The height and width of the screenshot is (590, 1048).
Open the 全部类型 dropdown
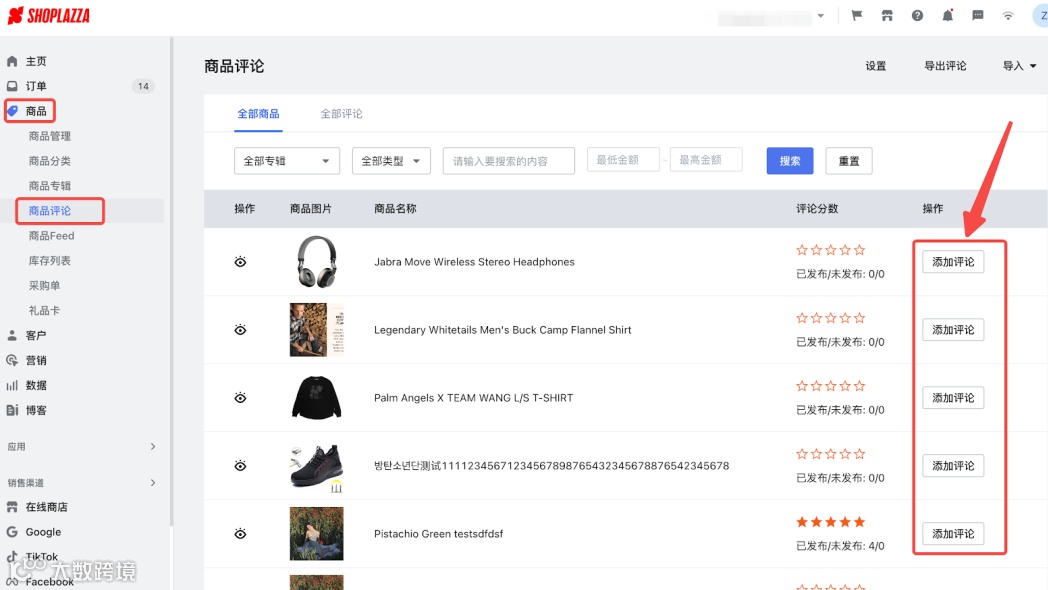(x=391, y=161)
